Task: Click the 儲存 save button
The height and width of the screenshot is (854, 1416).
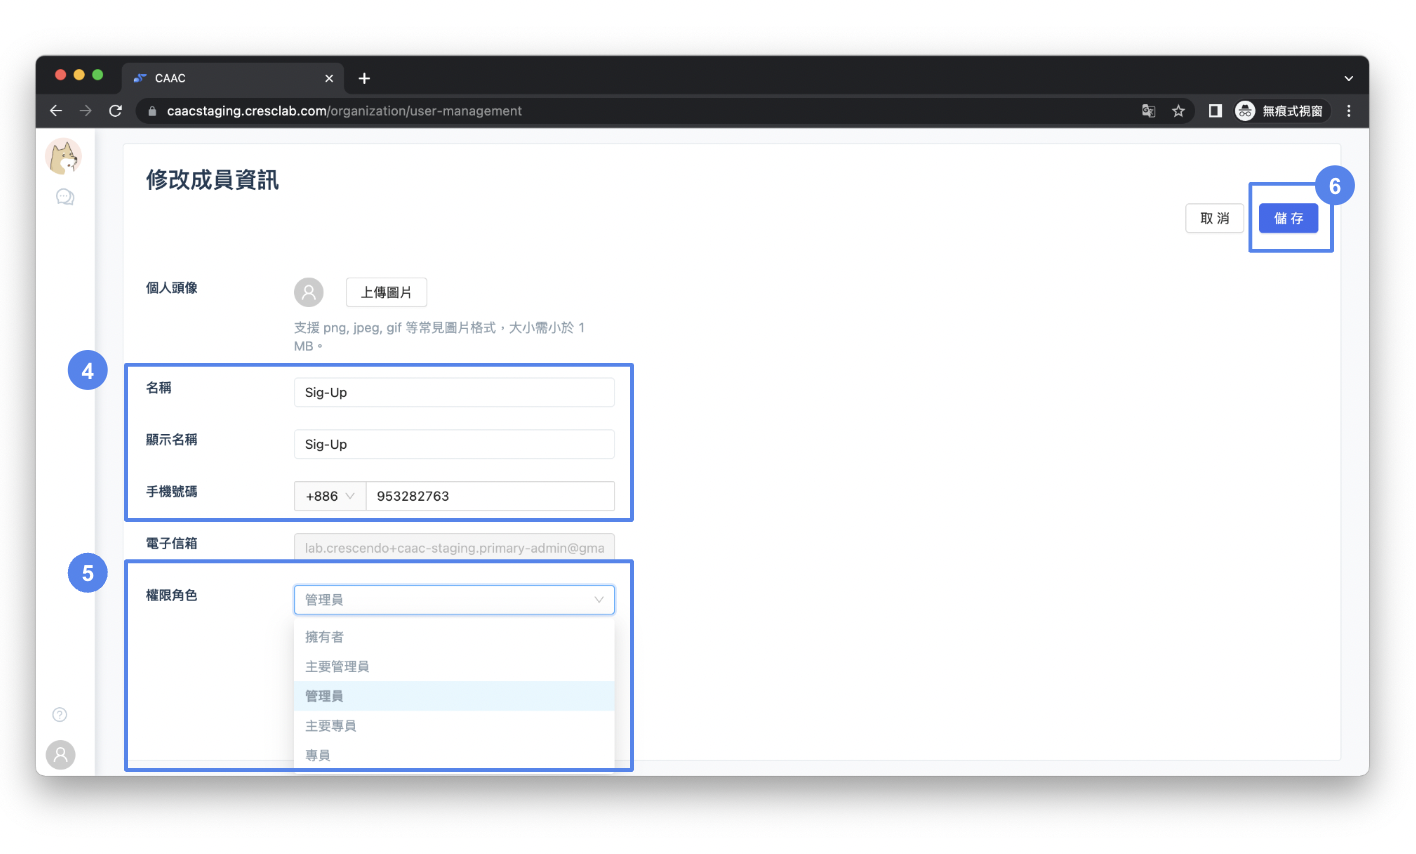Action: (1288, 218)
